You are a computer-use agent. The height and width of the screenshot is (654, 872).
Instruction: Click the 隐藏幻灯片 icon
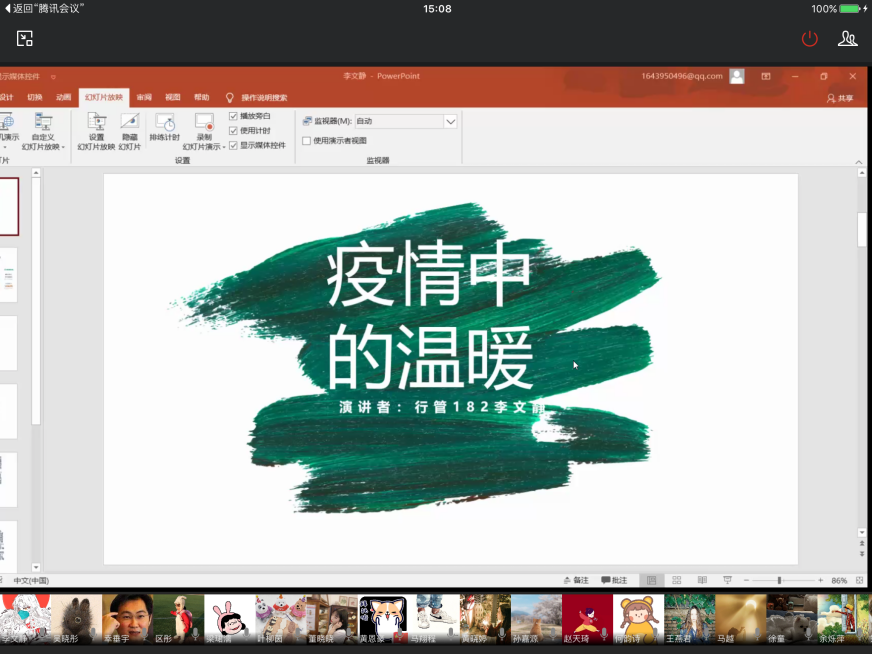pyautogui.click(x=130, y=129)
